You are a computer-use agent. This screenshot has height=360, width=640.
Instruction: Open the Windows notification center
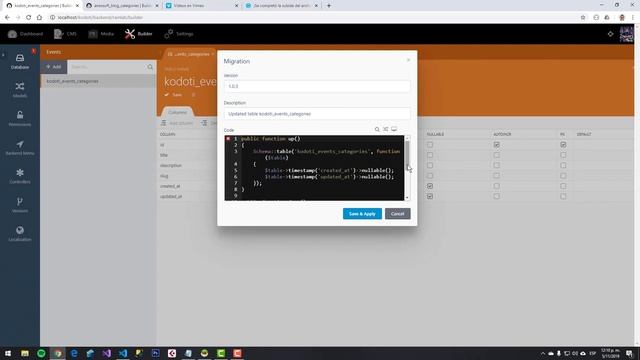(630, 353)
